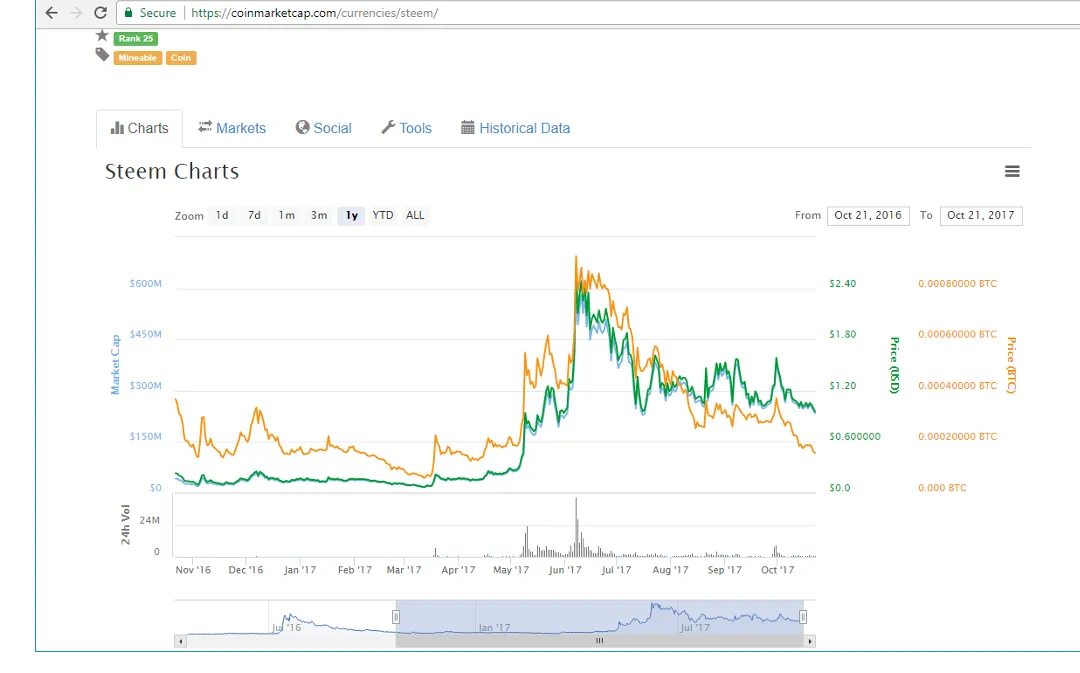Click the browser forward arrow
This screenshot has width=1080, height=673.
click(x=76, y=12)
